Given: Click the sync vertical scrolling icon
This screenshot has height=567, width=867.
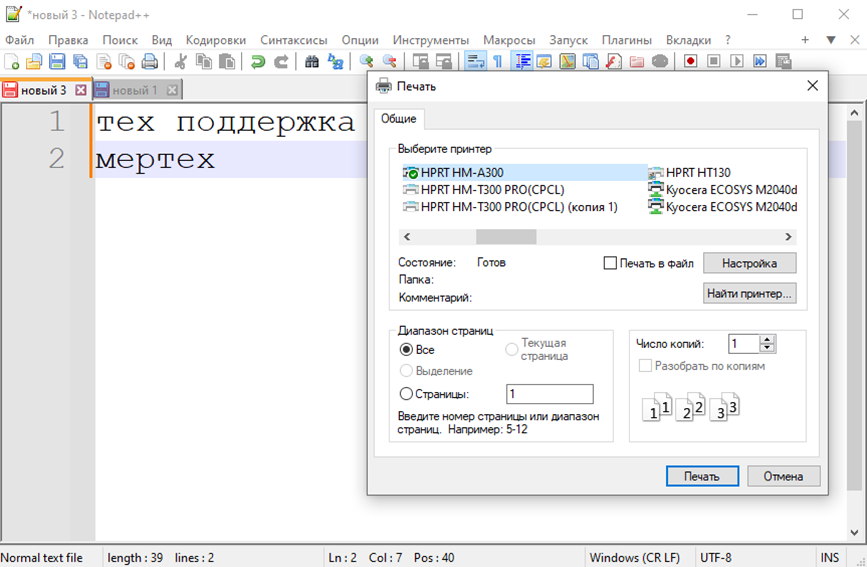Looking at the screenshot, I should tap(420, 61).
